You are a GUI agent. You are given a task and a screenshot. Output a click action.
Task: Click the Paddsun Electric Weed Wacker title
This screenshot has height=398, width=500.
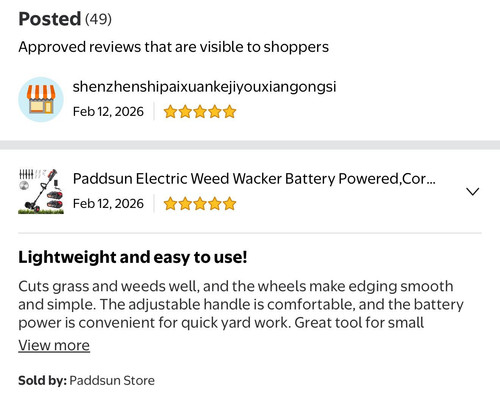254,179
